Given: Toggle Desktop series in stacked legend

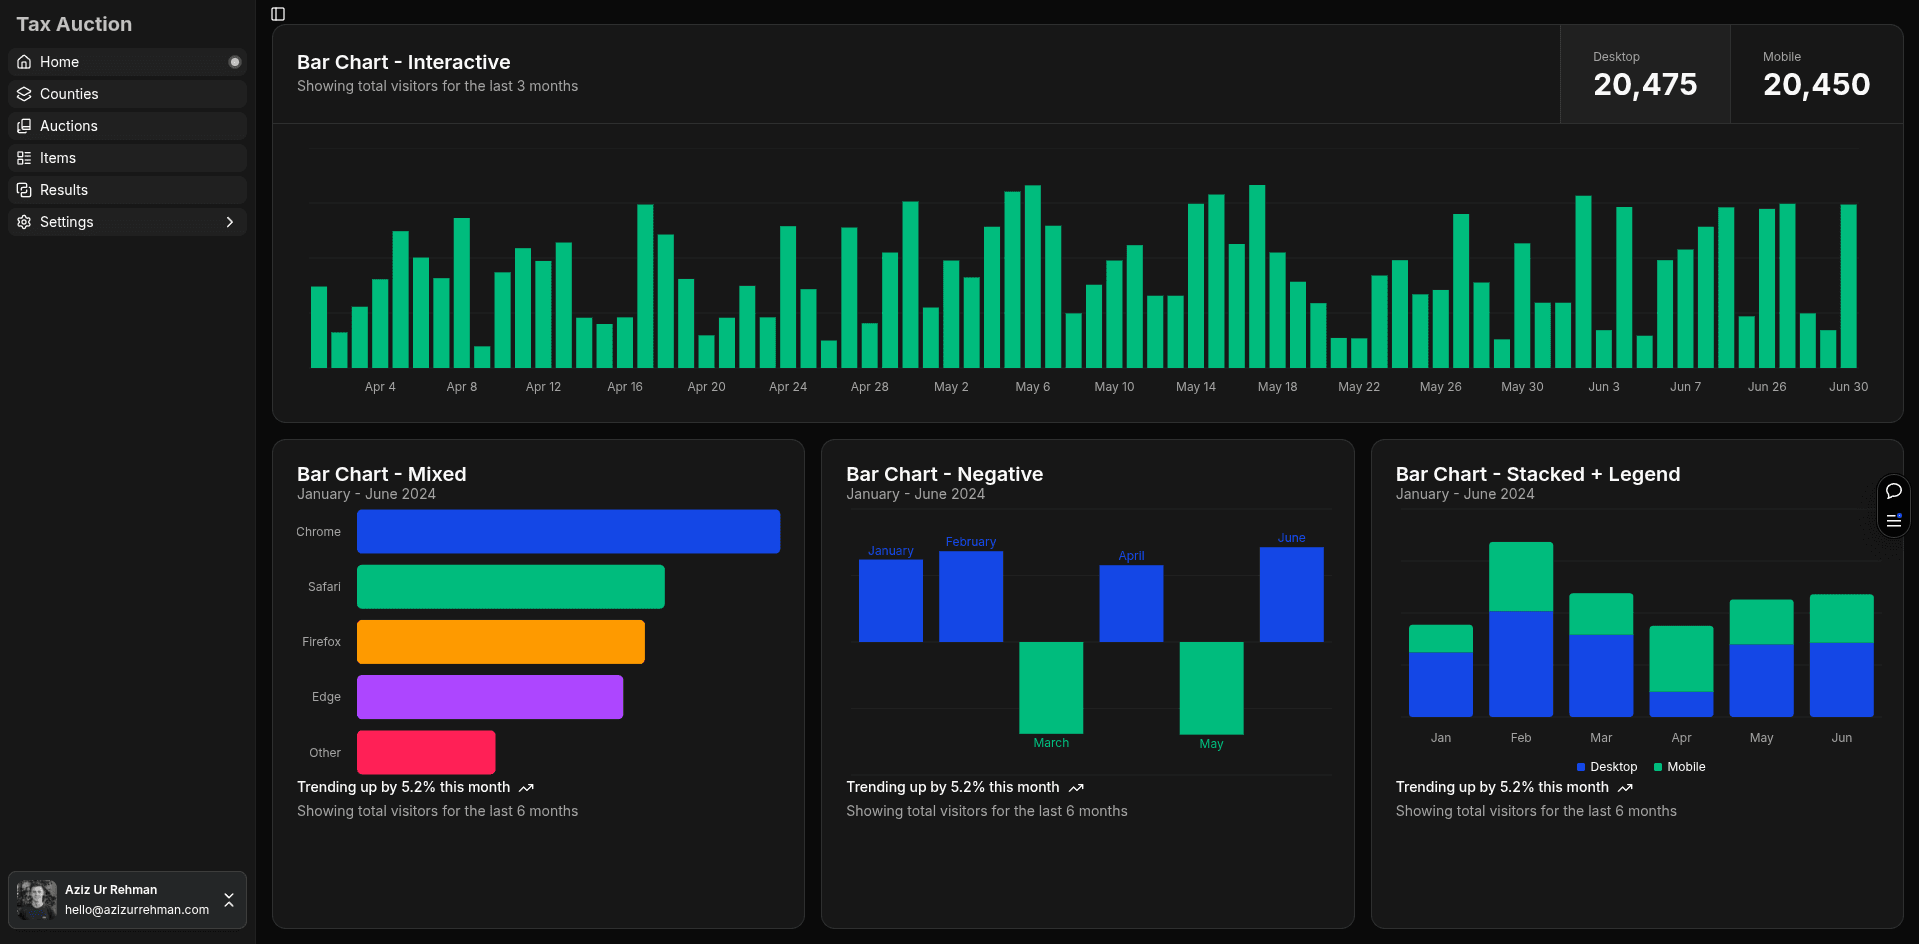Looking at the screenshot, I should 1606,767.
